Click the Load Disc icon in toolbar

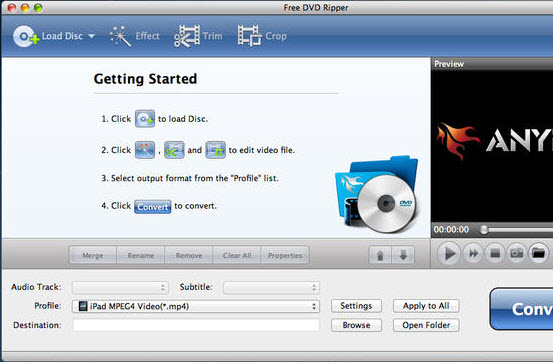point(25,36)
